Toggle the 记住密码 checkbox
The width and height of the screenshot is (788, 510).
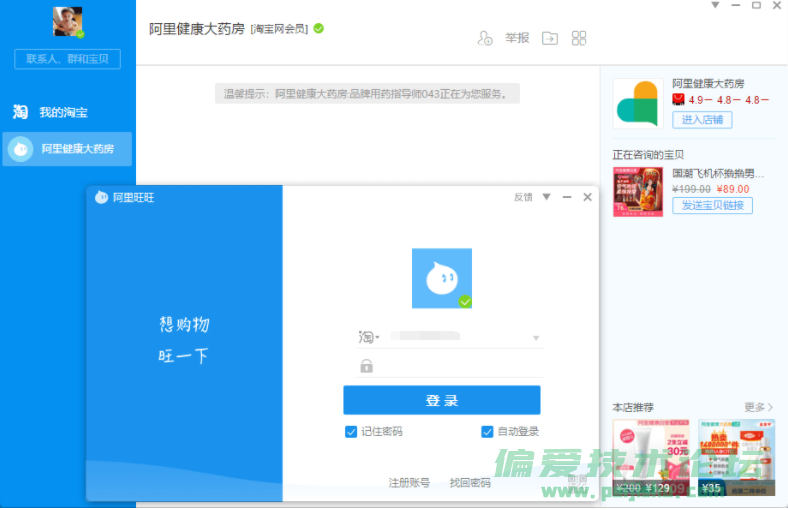[351, 432]
